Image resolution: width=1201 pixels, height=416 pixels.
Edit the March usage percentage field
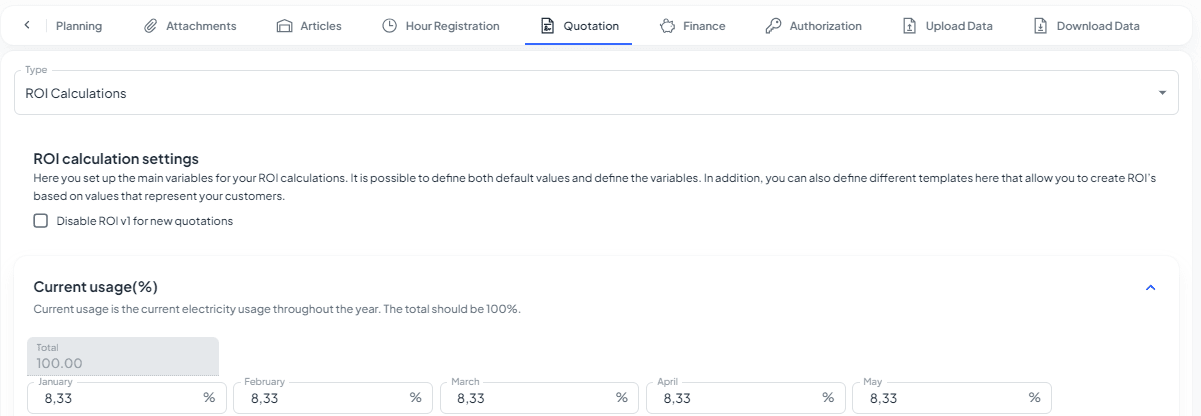[x=528, y=398]
